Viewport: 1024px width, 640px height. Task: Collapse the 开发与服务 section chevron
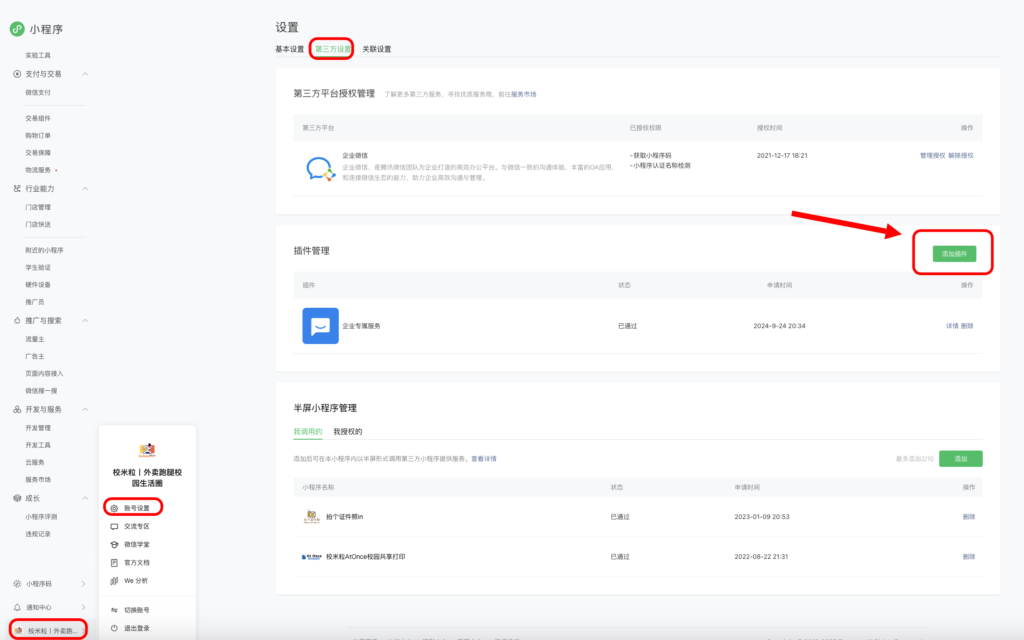(x=85, y=409)
